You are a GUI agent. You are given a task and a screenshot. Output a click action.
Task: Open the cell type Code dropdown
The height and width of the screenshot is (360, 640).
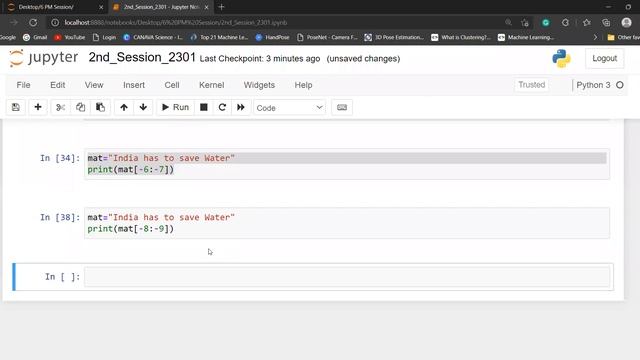click(x=289, y=108)
